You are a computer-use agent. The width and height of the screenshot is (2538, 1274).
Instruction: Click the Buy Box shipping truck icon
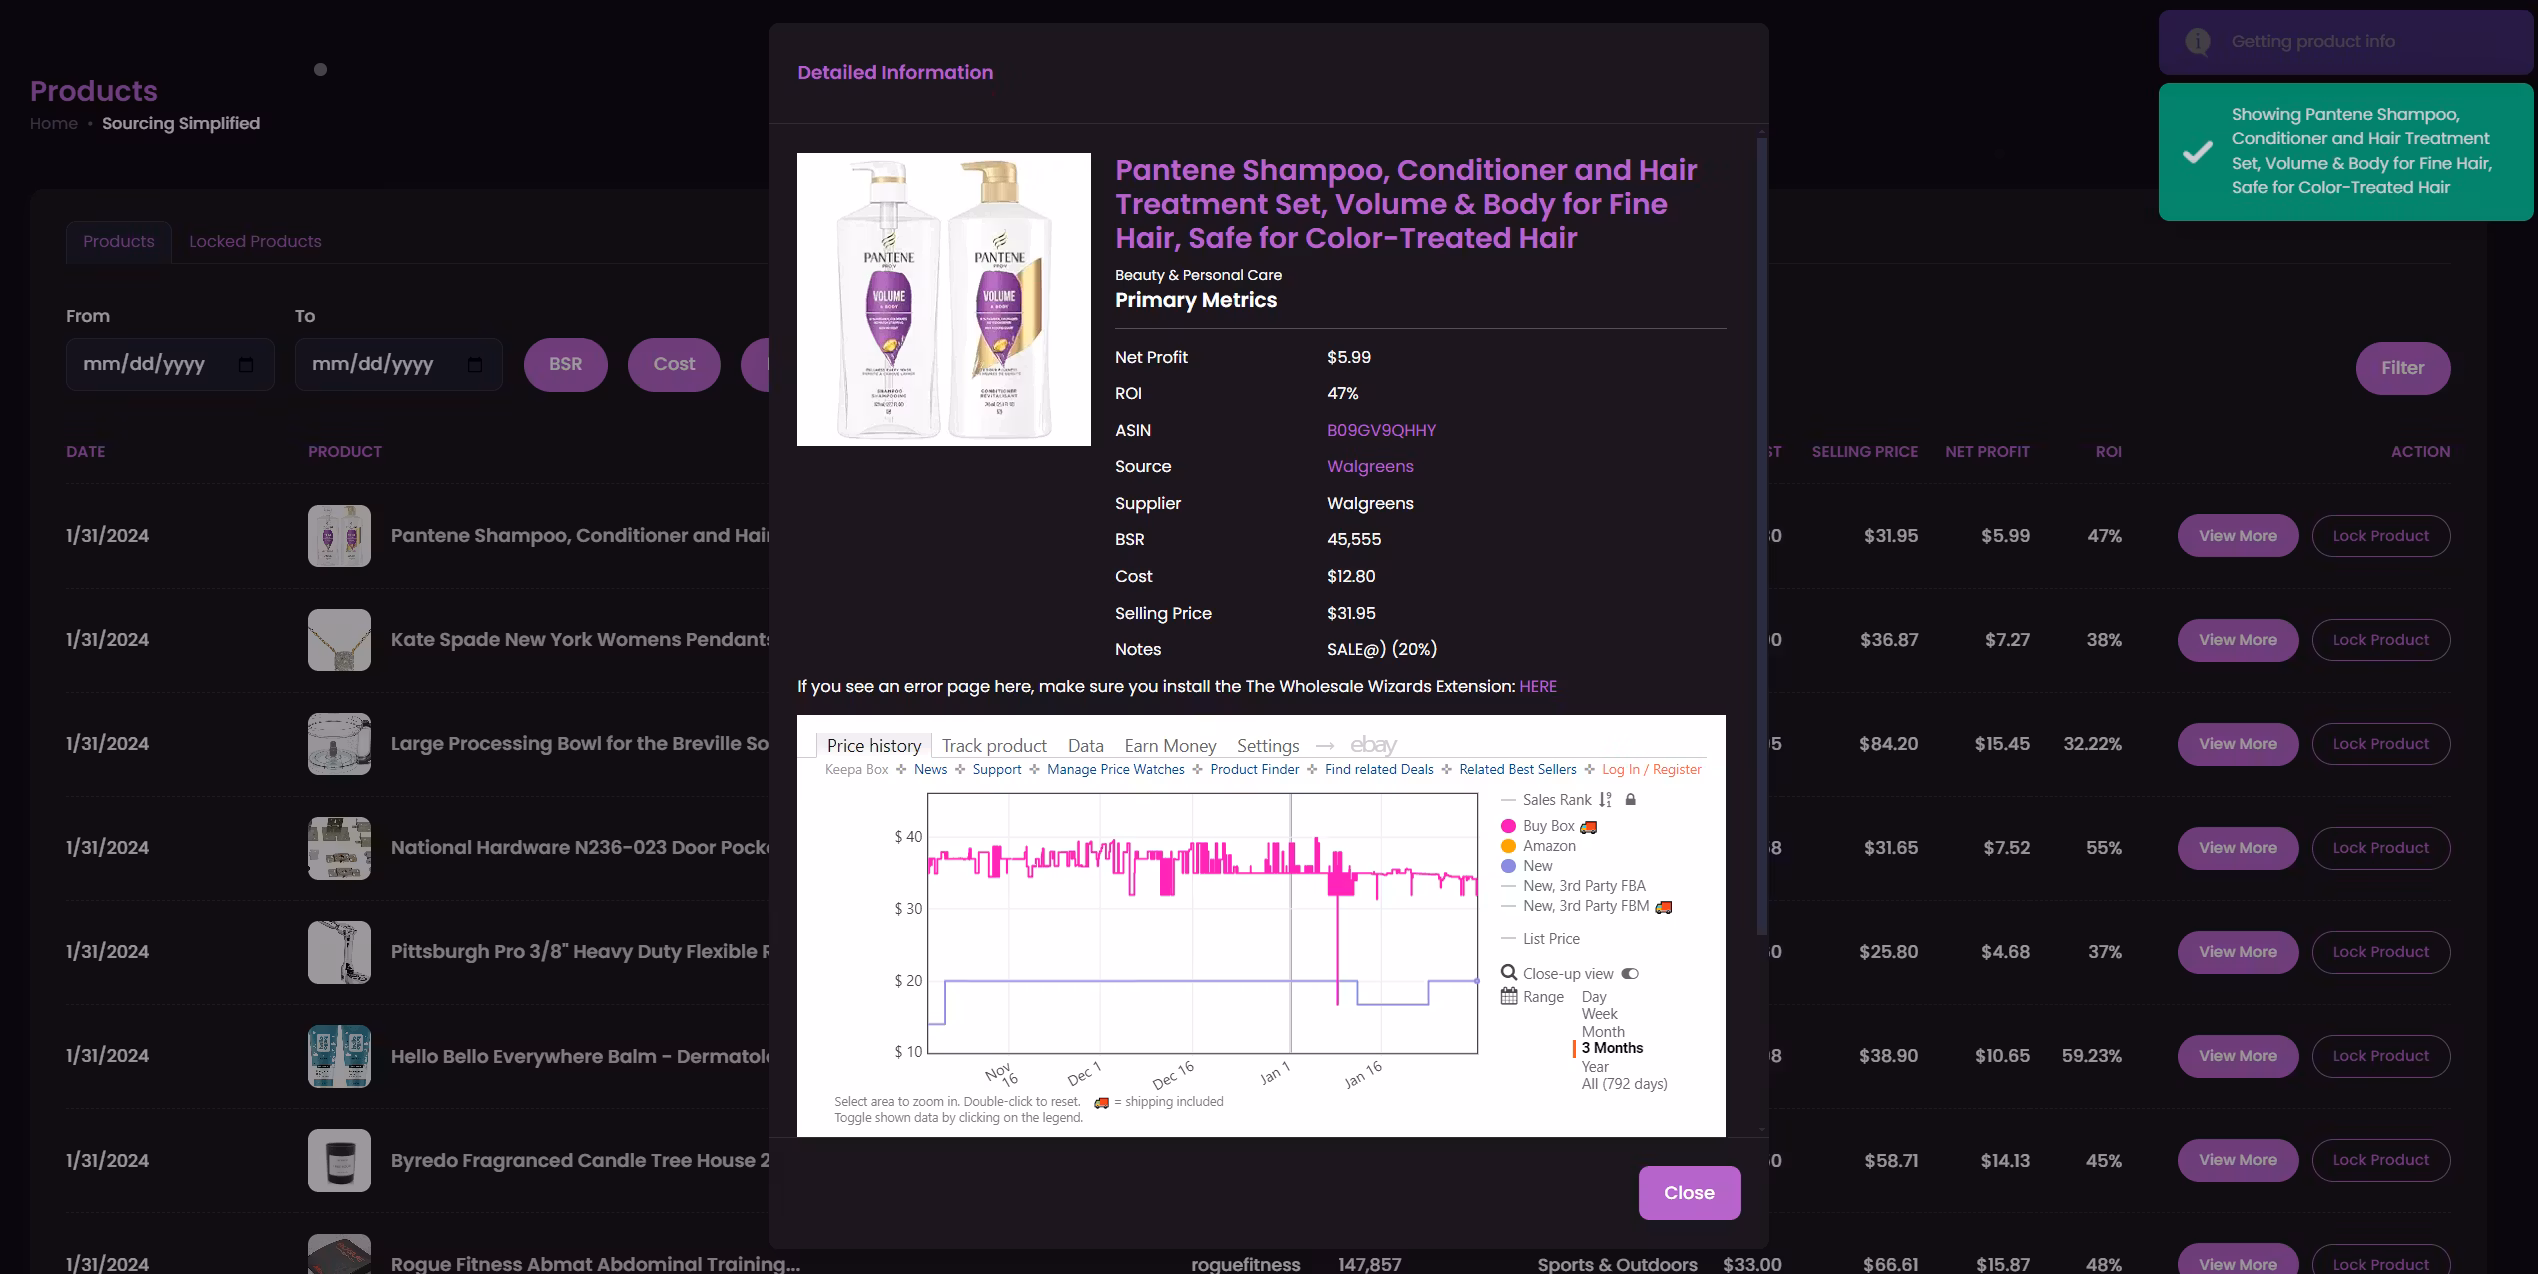(x=1588, y=827)
